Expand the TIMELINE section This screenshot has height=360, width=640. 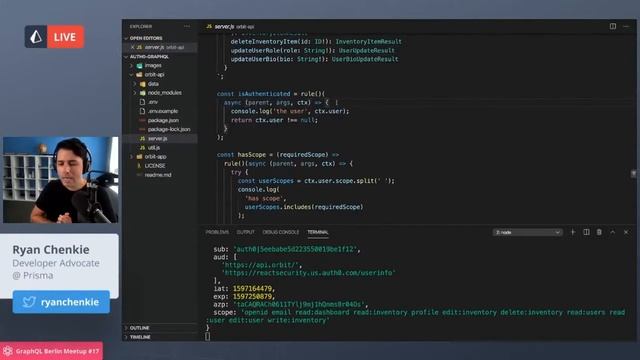pyautogui.click(x=140, y=337)
